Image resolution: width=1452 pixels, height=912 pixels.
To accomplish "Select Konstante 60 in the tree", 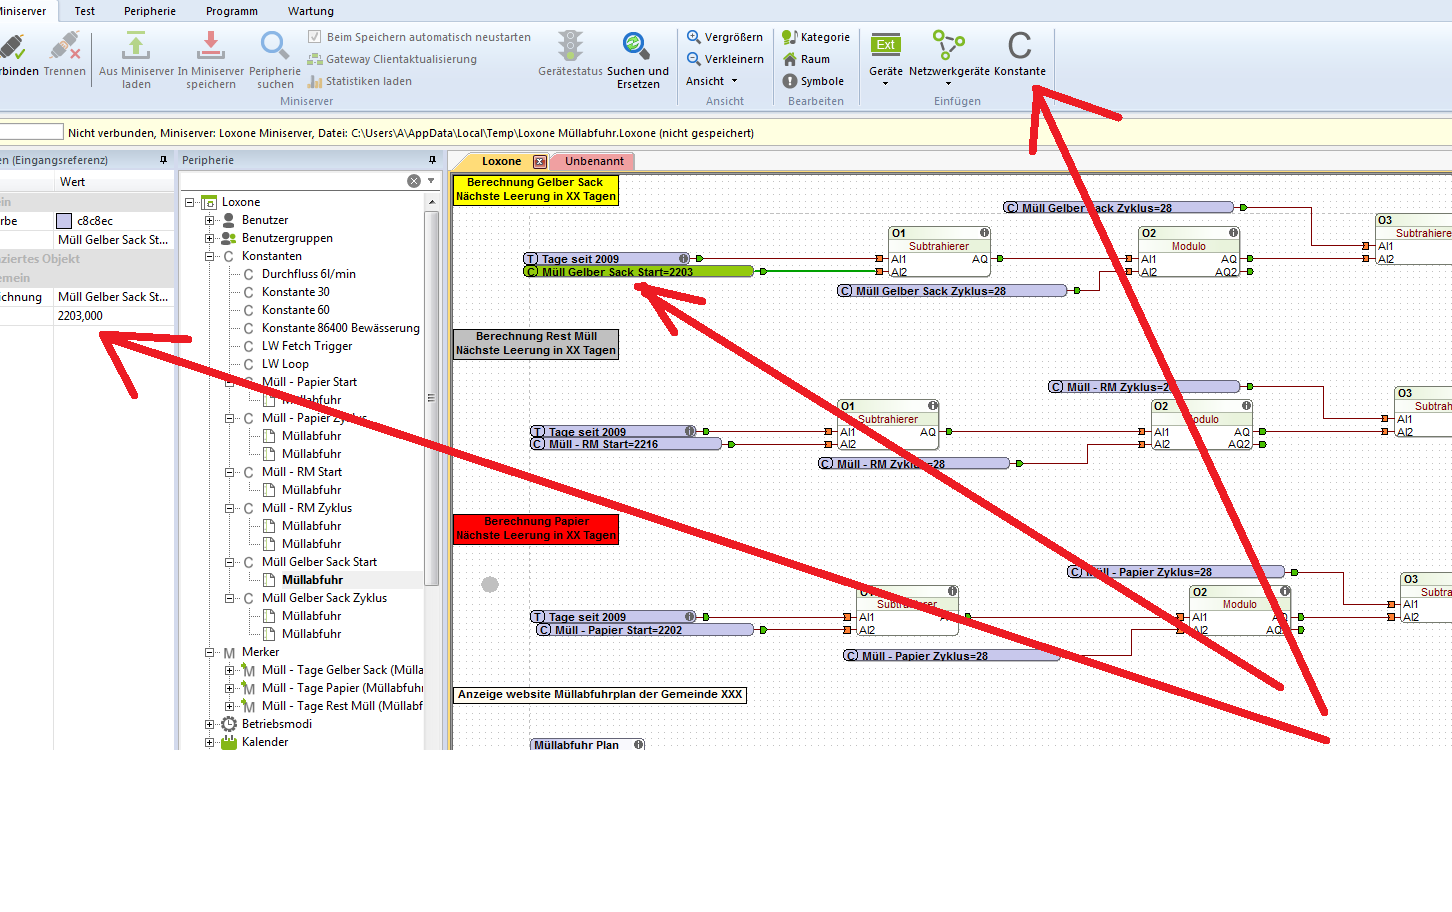I will point(296,310).
